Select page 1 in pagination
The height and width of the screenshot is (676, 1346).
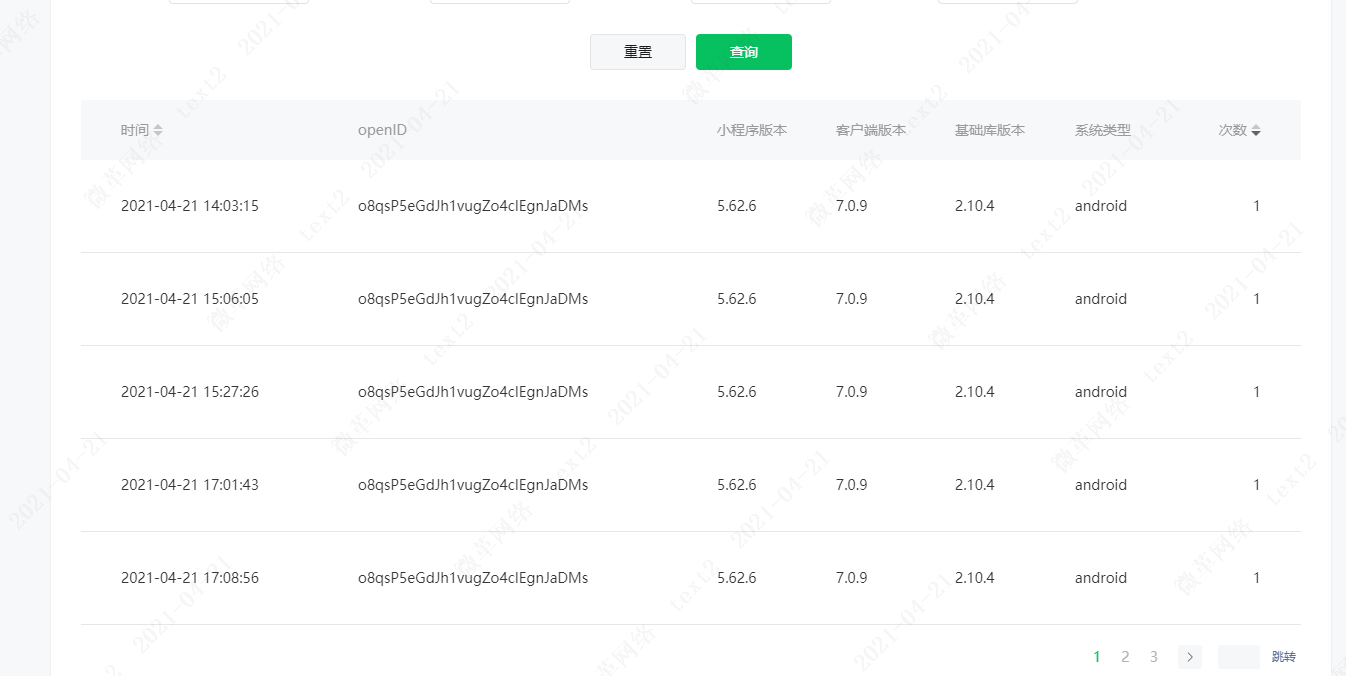[1097, 657]
